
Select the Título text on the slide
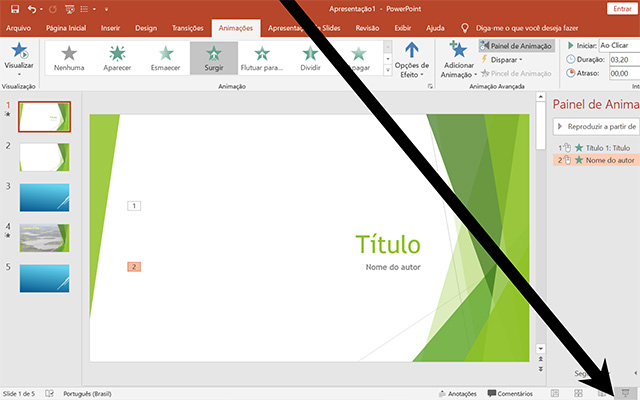click(x=388, y=244)
